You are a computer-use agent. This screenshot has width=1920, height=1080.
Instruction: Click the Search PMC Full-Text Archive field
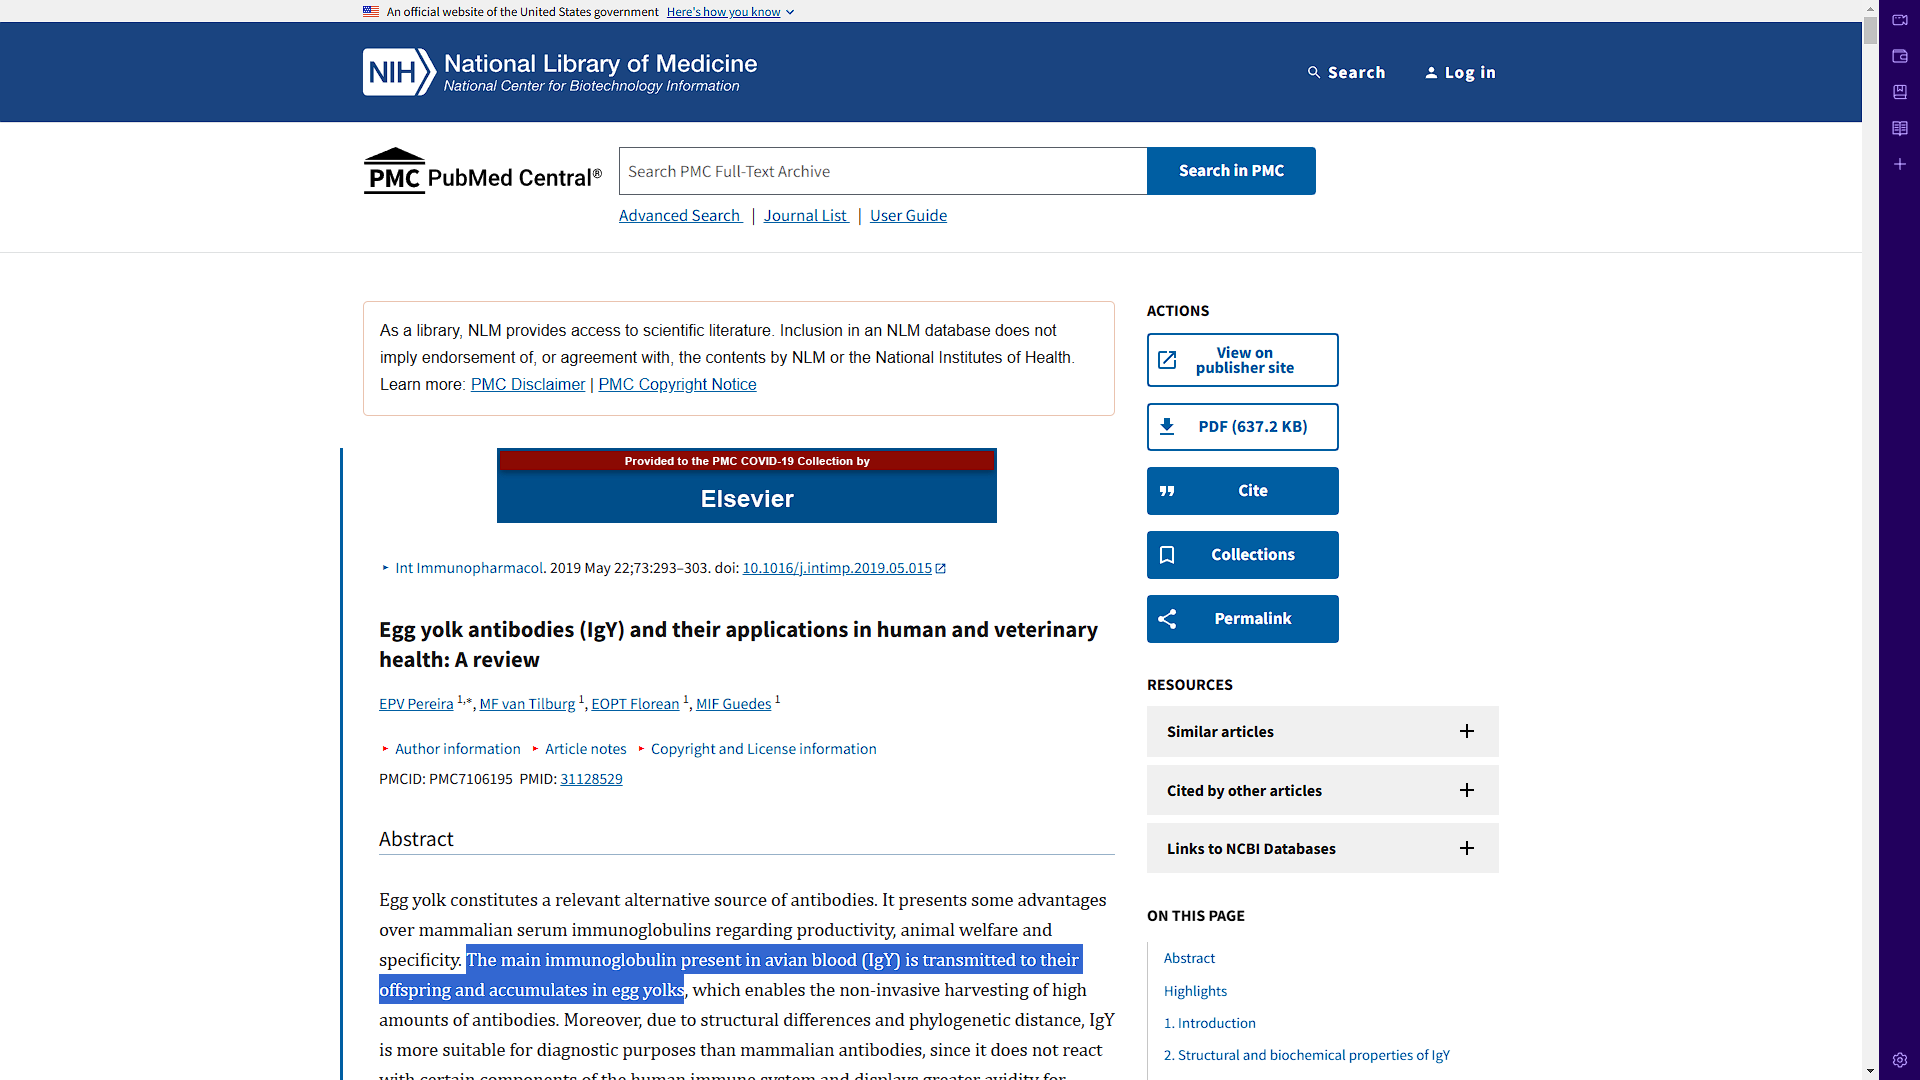pyautogui.click(x=882, y=171)
